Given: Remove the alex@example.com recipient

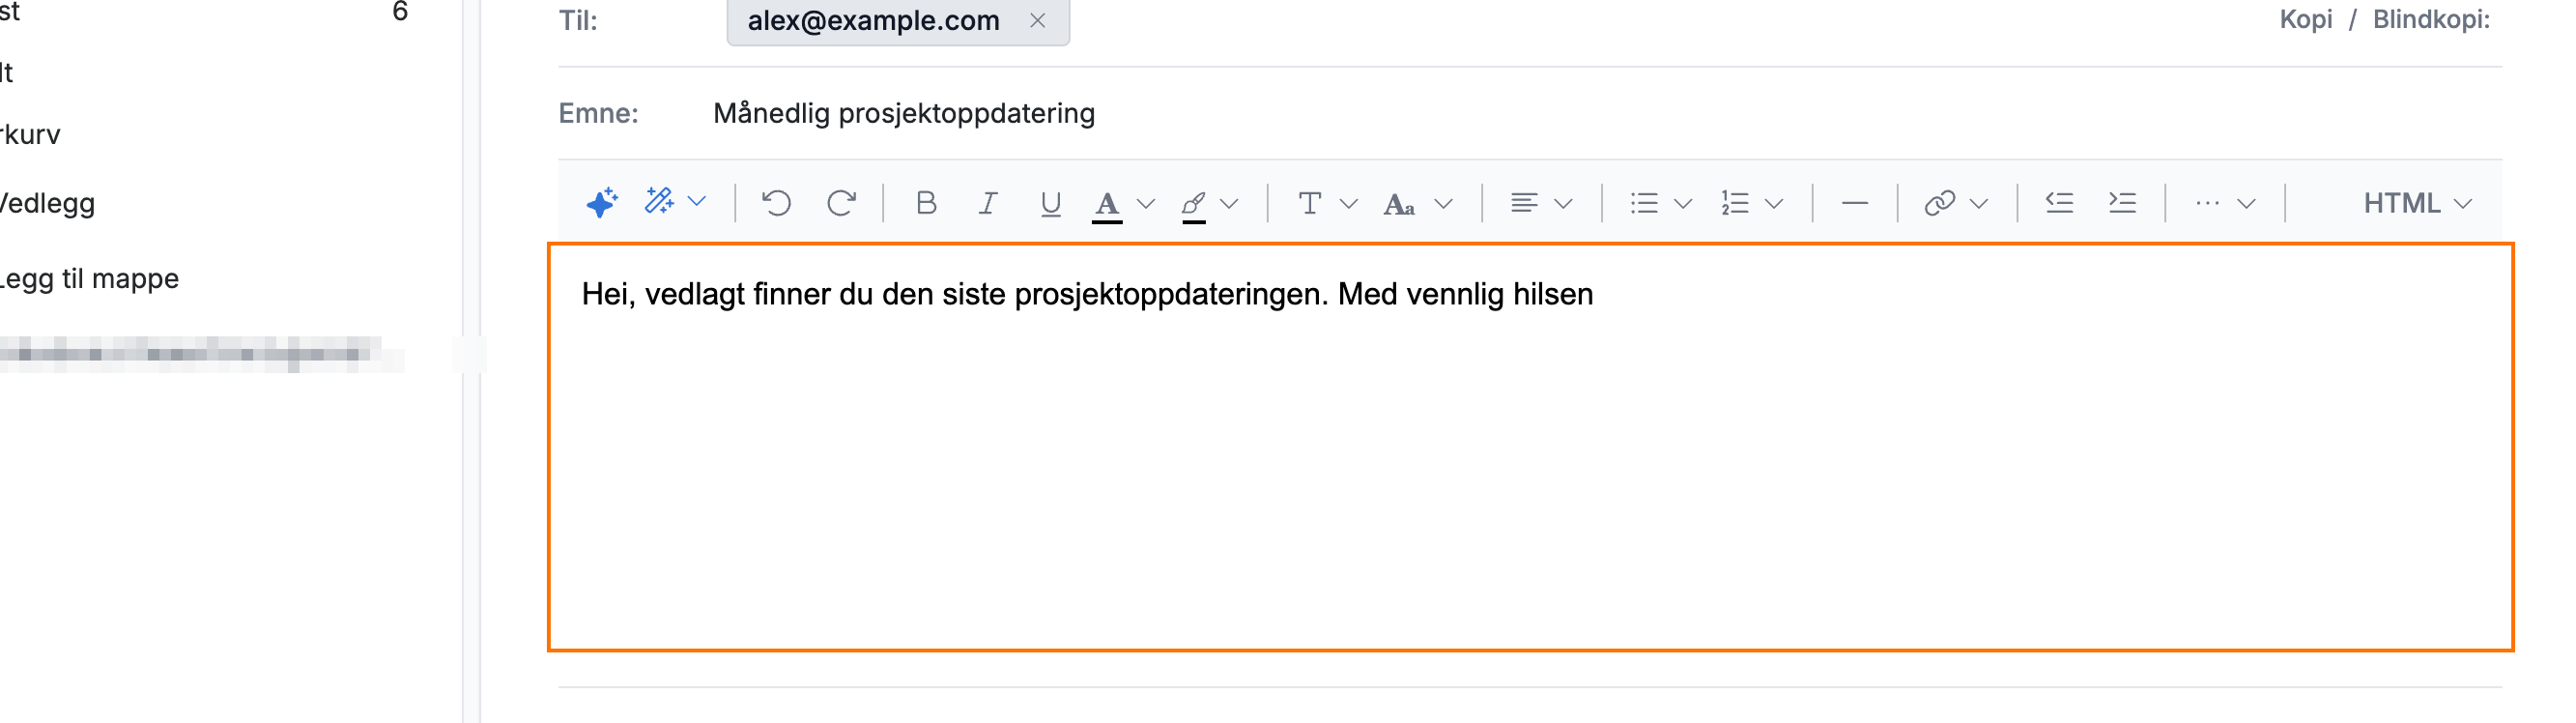Looking at the screenshot, I should tap(1038, 20).
